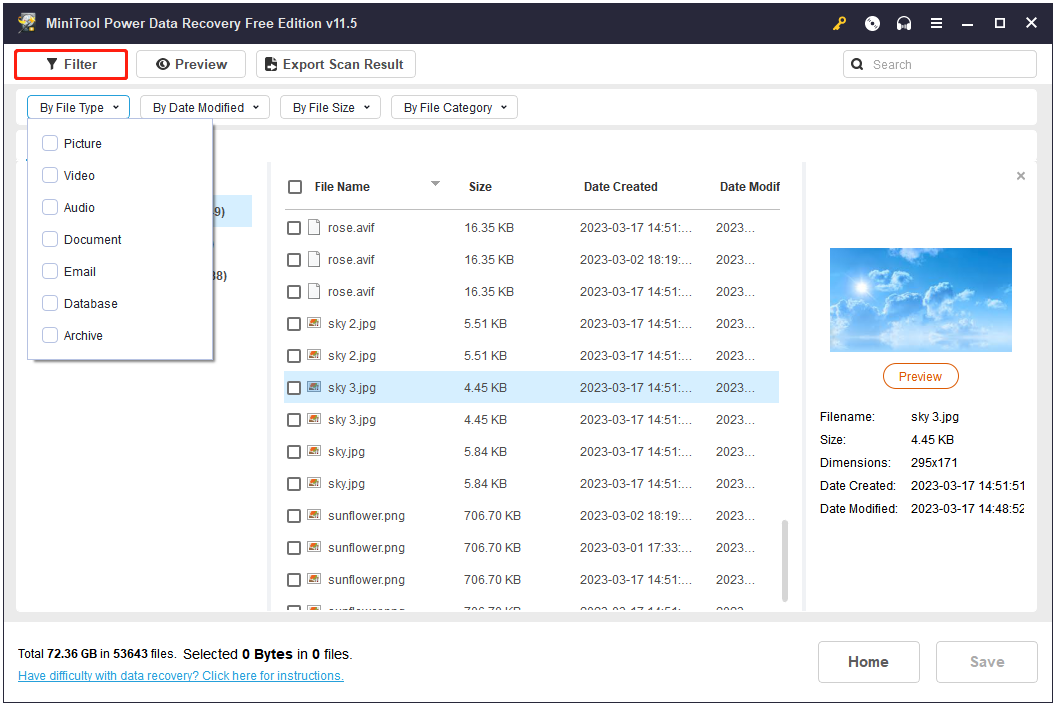Click the key registration icon
The image size is (1056, 707).
[x=839, y=24]
